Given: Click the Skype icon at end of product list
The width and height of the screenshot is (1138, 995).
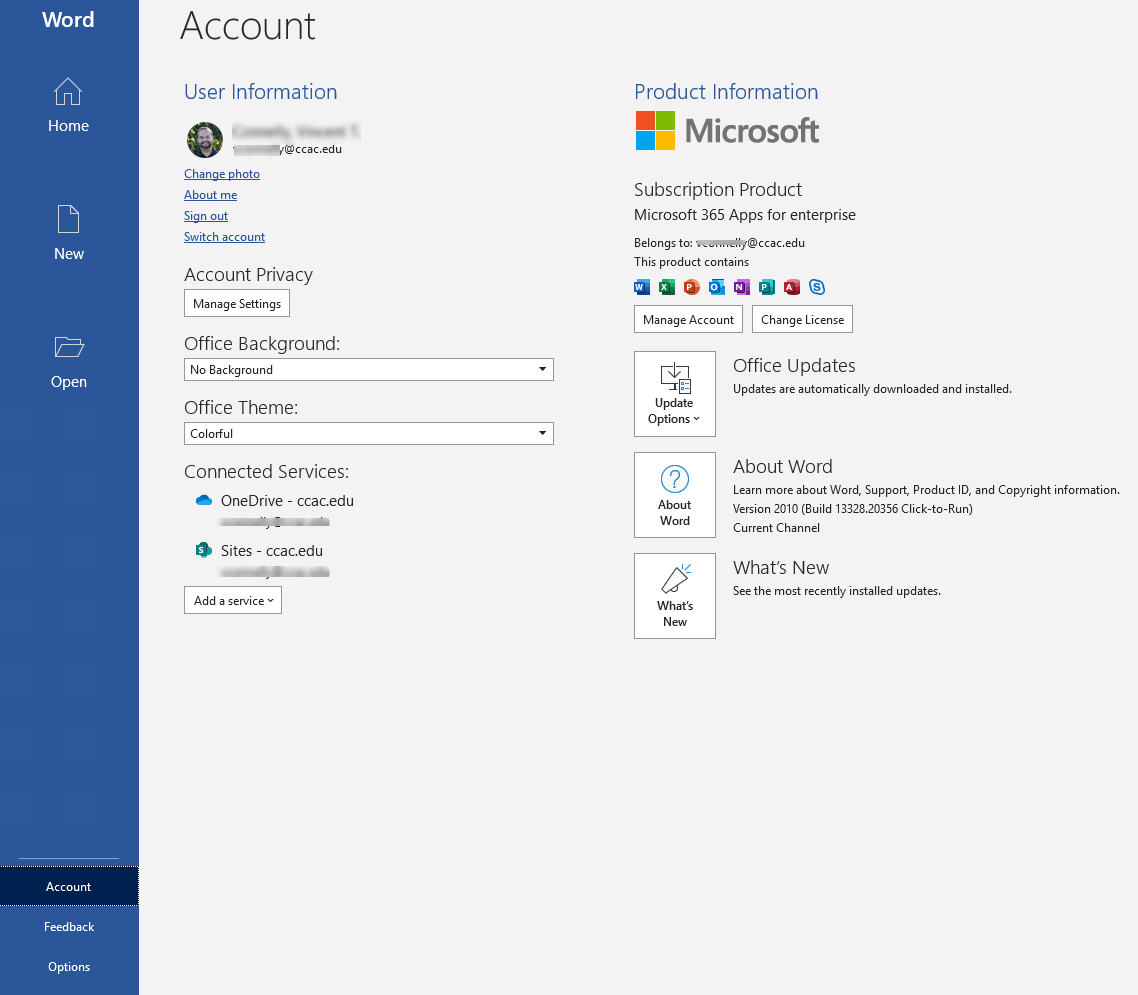Looking at the screenshot, I should (x=817, y=287).
